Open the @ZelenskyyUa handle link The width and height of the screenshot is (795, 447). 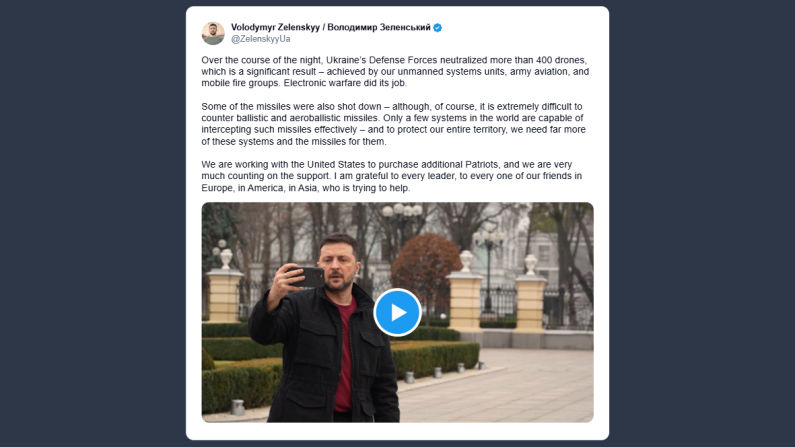pyautogui.click(x=261, y=39)
